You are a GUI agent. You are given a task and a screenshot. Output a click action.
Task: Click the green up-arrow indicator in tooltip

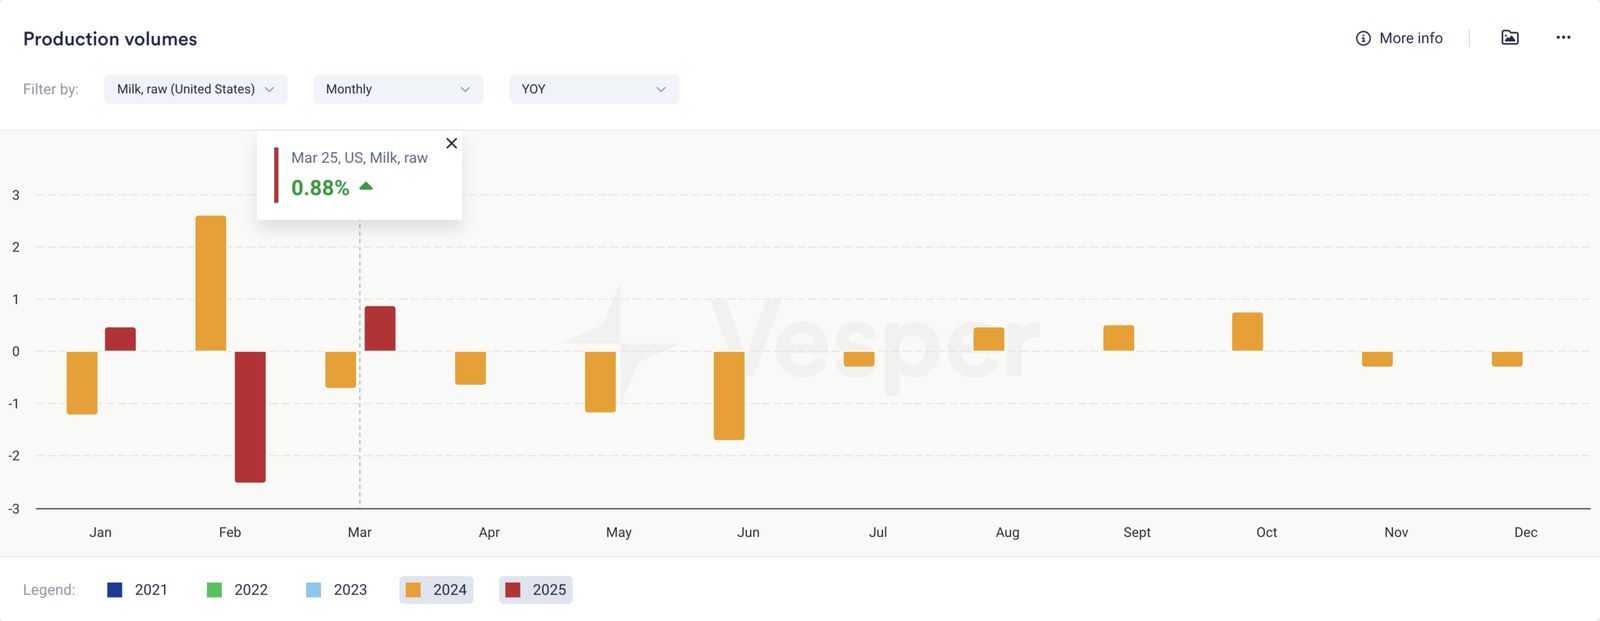(x=366, y=186)
